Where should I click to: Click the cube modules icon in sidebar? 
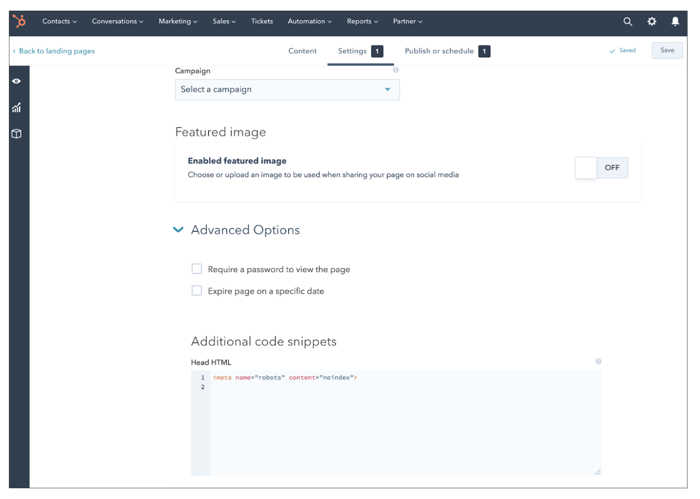(17, 133)
